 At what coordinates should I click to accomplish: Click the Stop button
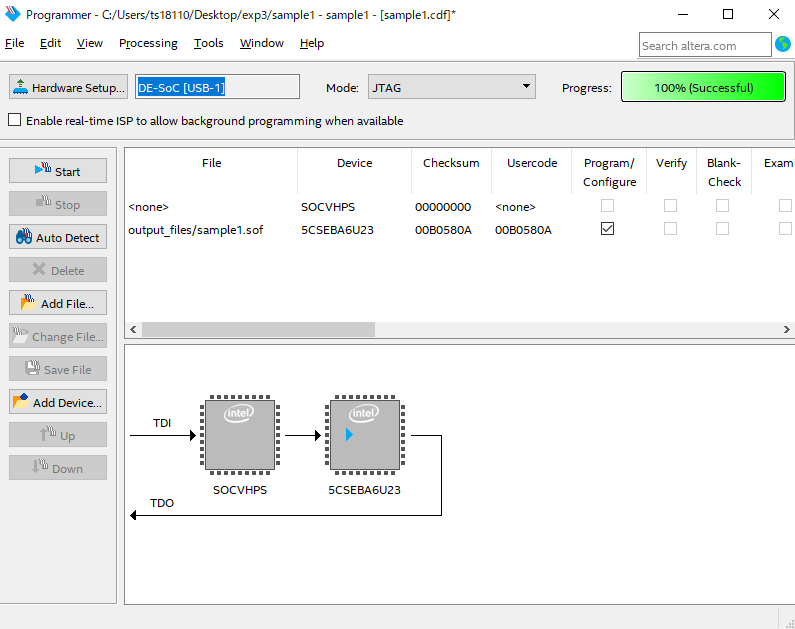58,204
